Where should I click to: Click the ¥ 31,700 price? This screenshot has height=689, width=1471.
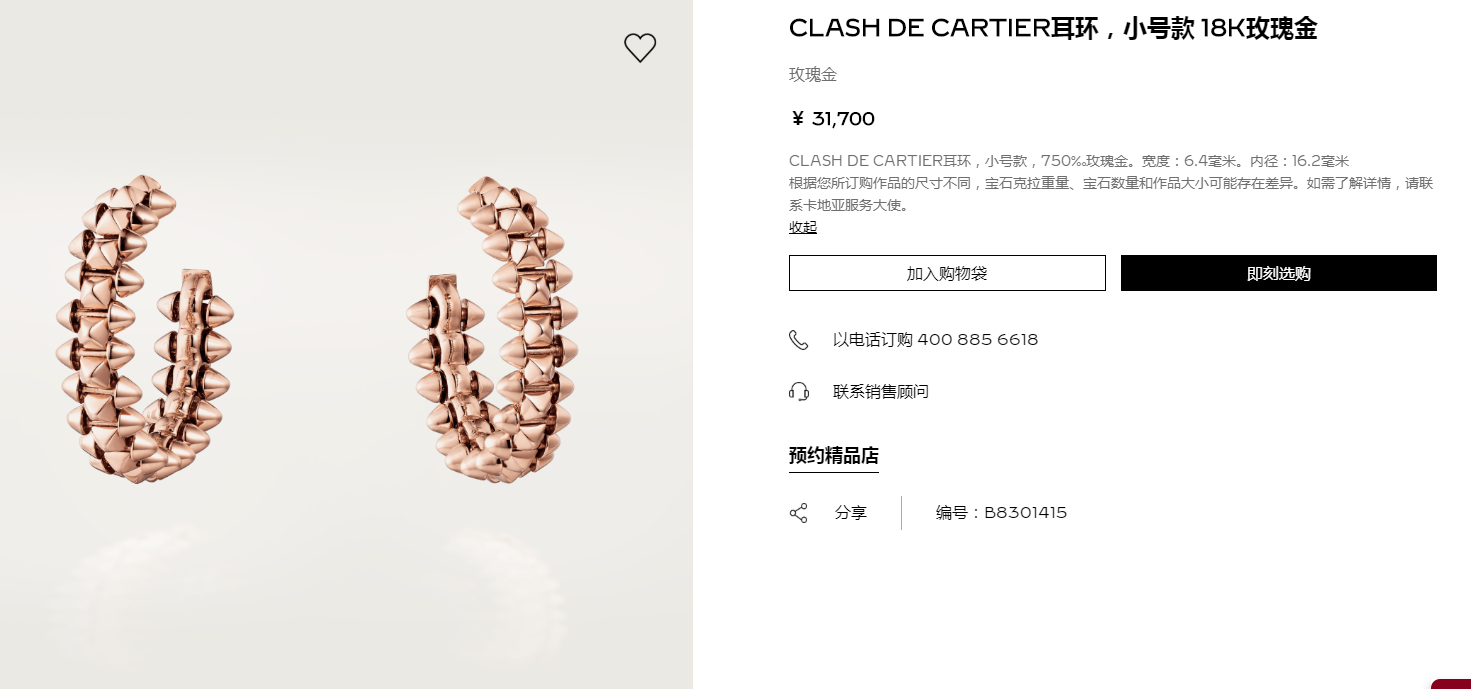(832, 119)
